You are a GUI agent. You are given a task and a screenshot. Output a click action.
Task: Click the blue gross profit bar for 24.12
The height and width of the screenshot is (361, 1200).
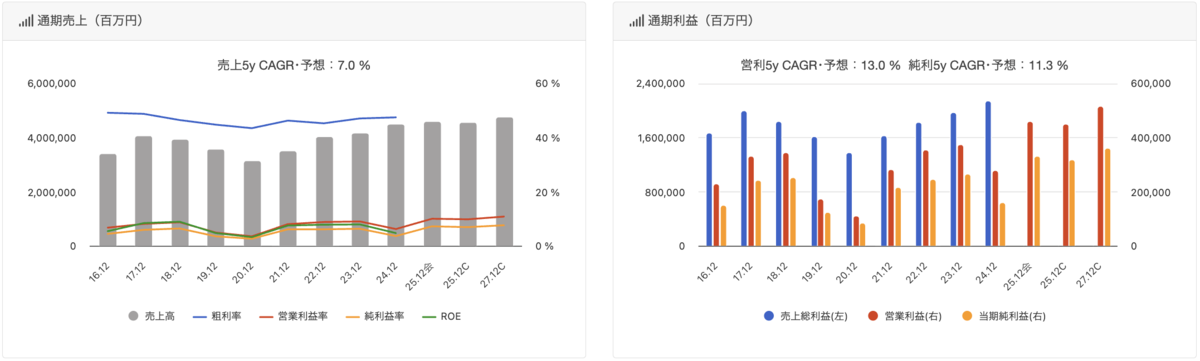(x=988, y=174)
